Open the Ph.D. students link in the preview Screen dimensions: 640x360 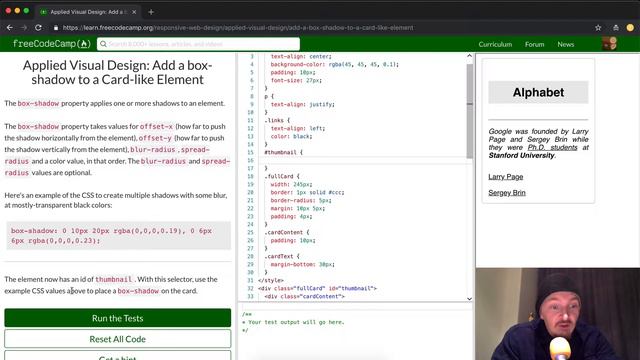pos(553,147)
